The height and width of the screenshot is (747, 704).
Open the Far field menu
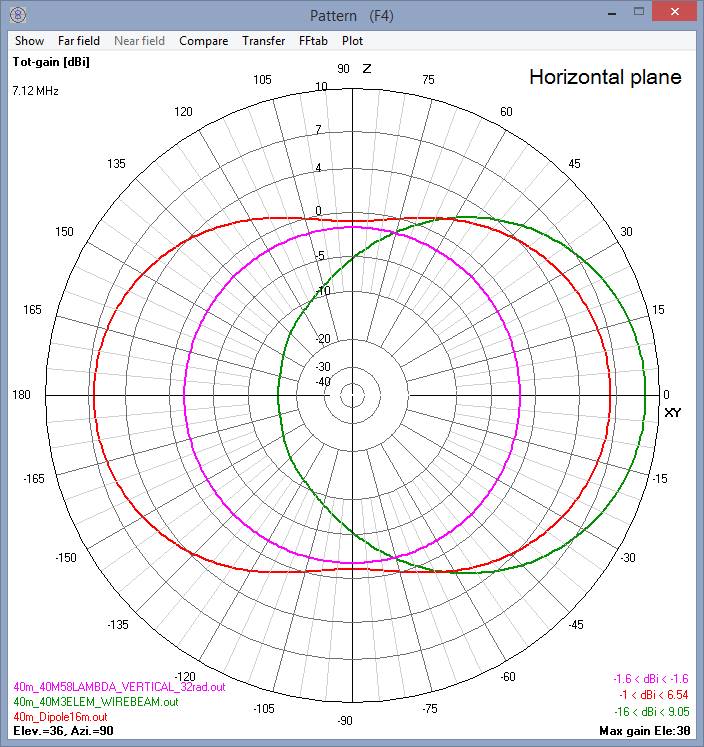click(x=79, y=41)
